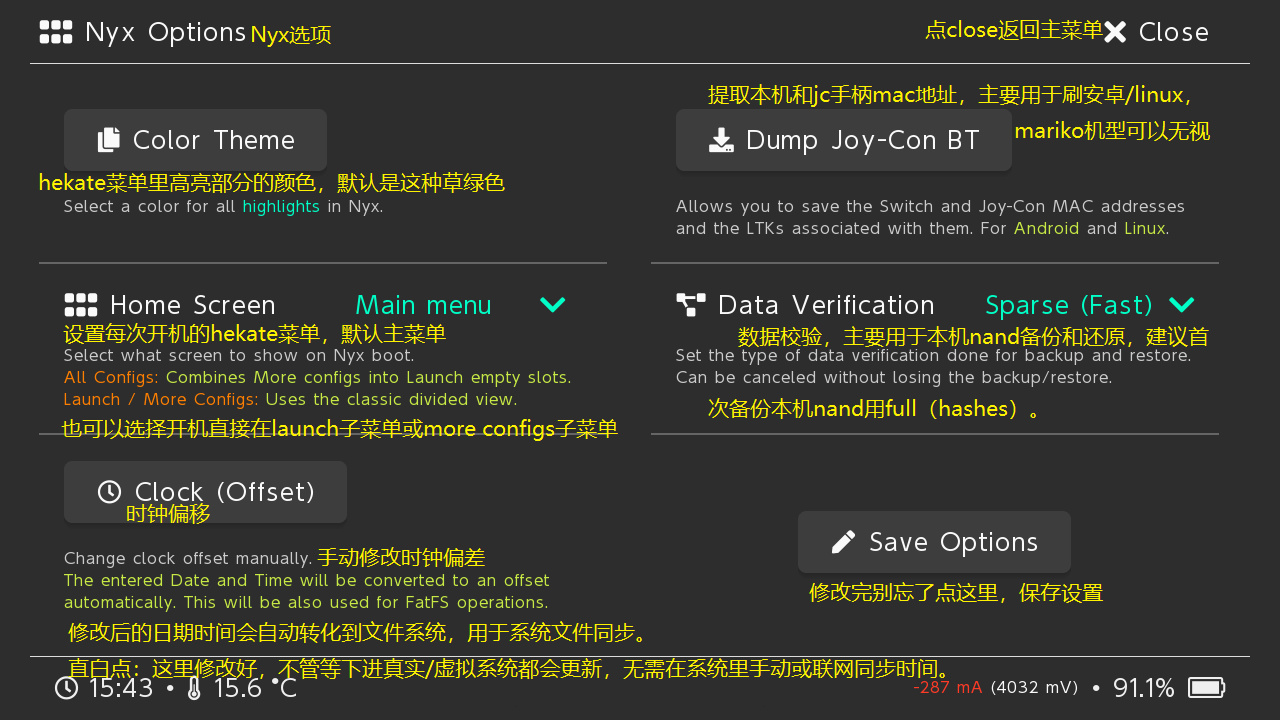1280x720 pixels.
Task: Click 'Set the type of data verification' text
Action: pyautogui.click(x=933, y=356)
